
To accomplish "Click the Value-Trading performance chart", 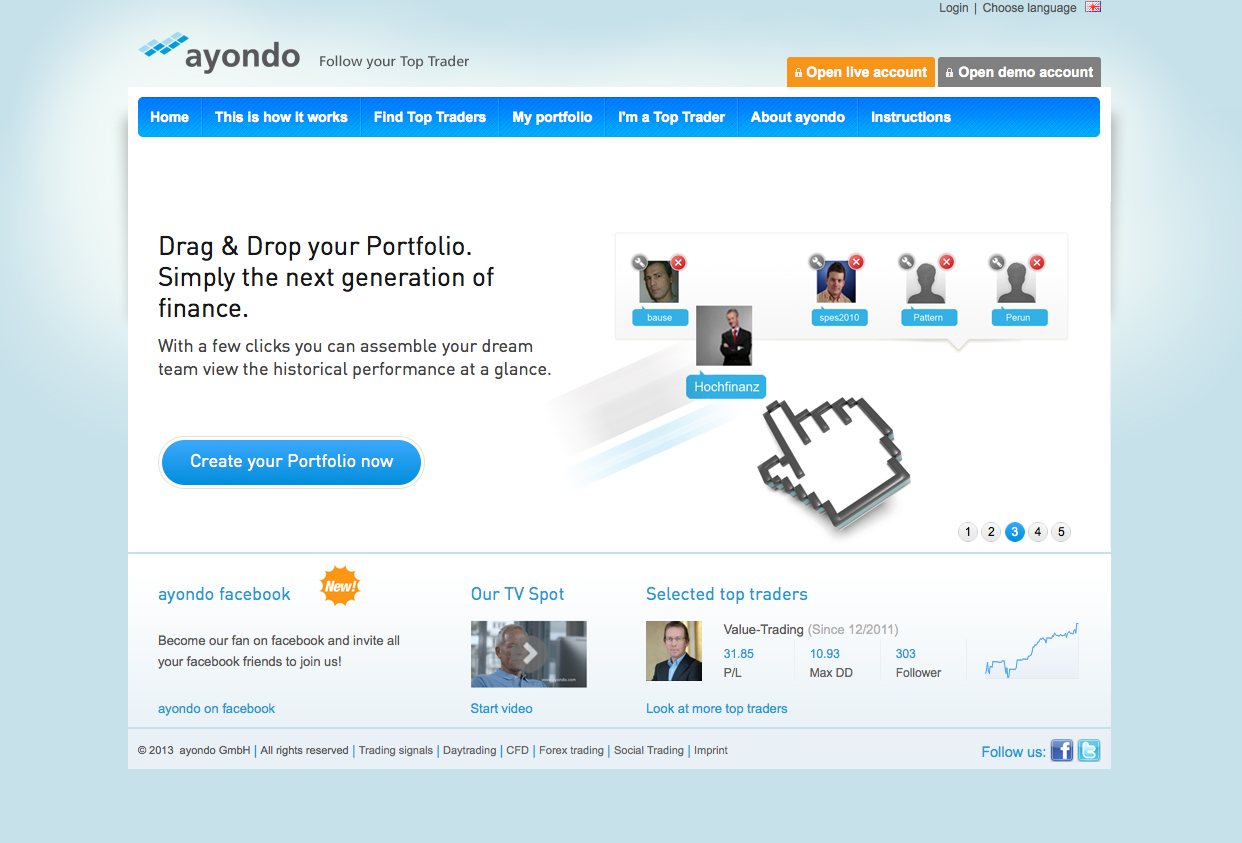I will point(1031,651).
